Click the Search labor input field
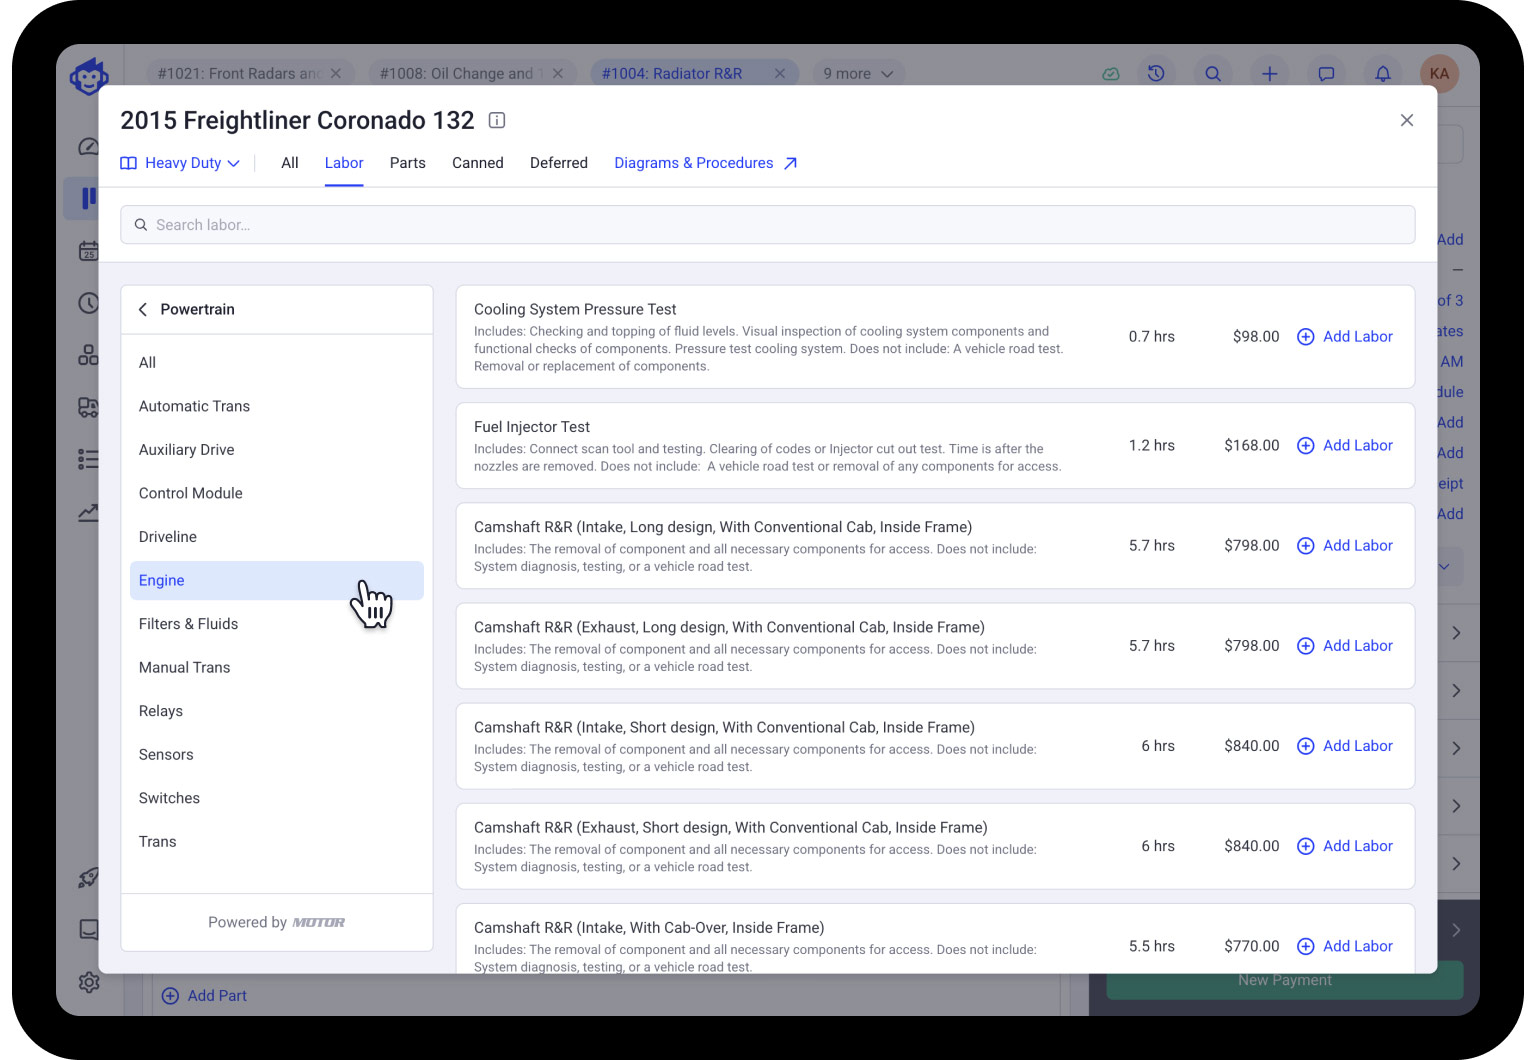The image size is (1536, 1060). click(x=768, y=225)
